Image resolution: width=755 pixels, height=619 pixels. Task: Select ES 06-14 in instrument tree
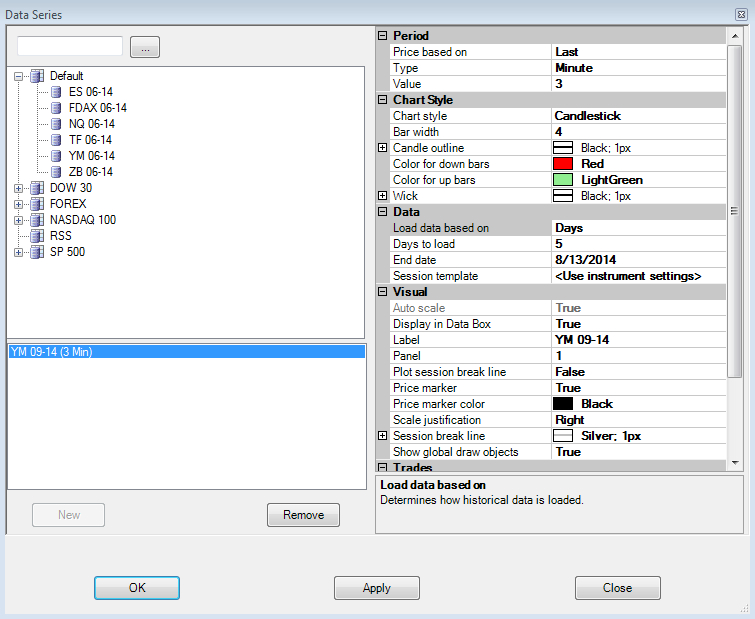(91, 92)
